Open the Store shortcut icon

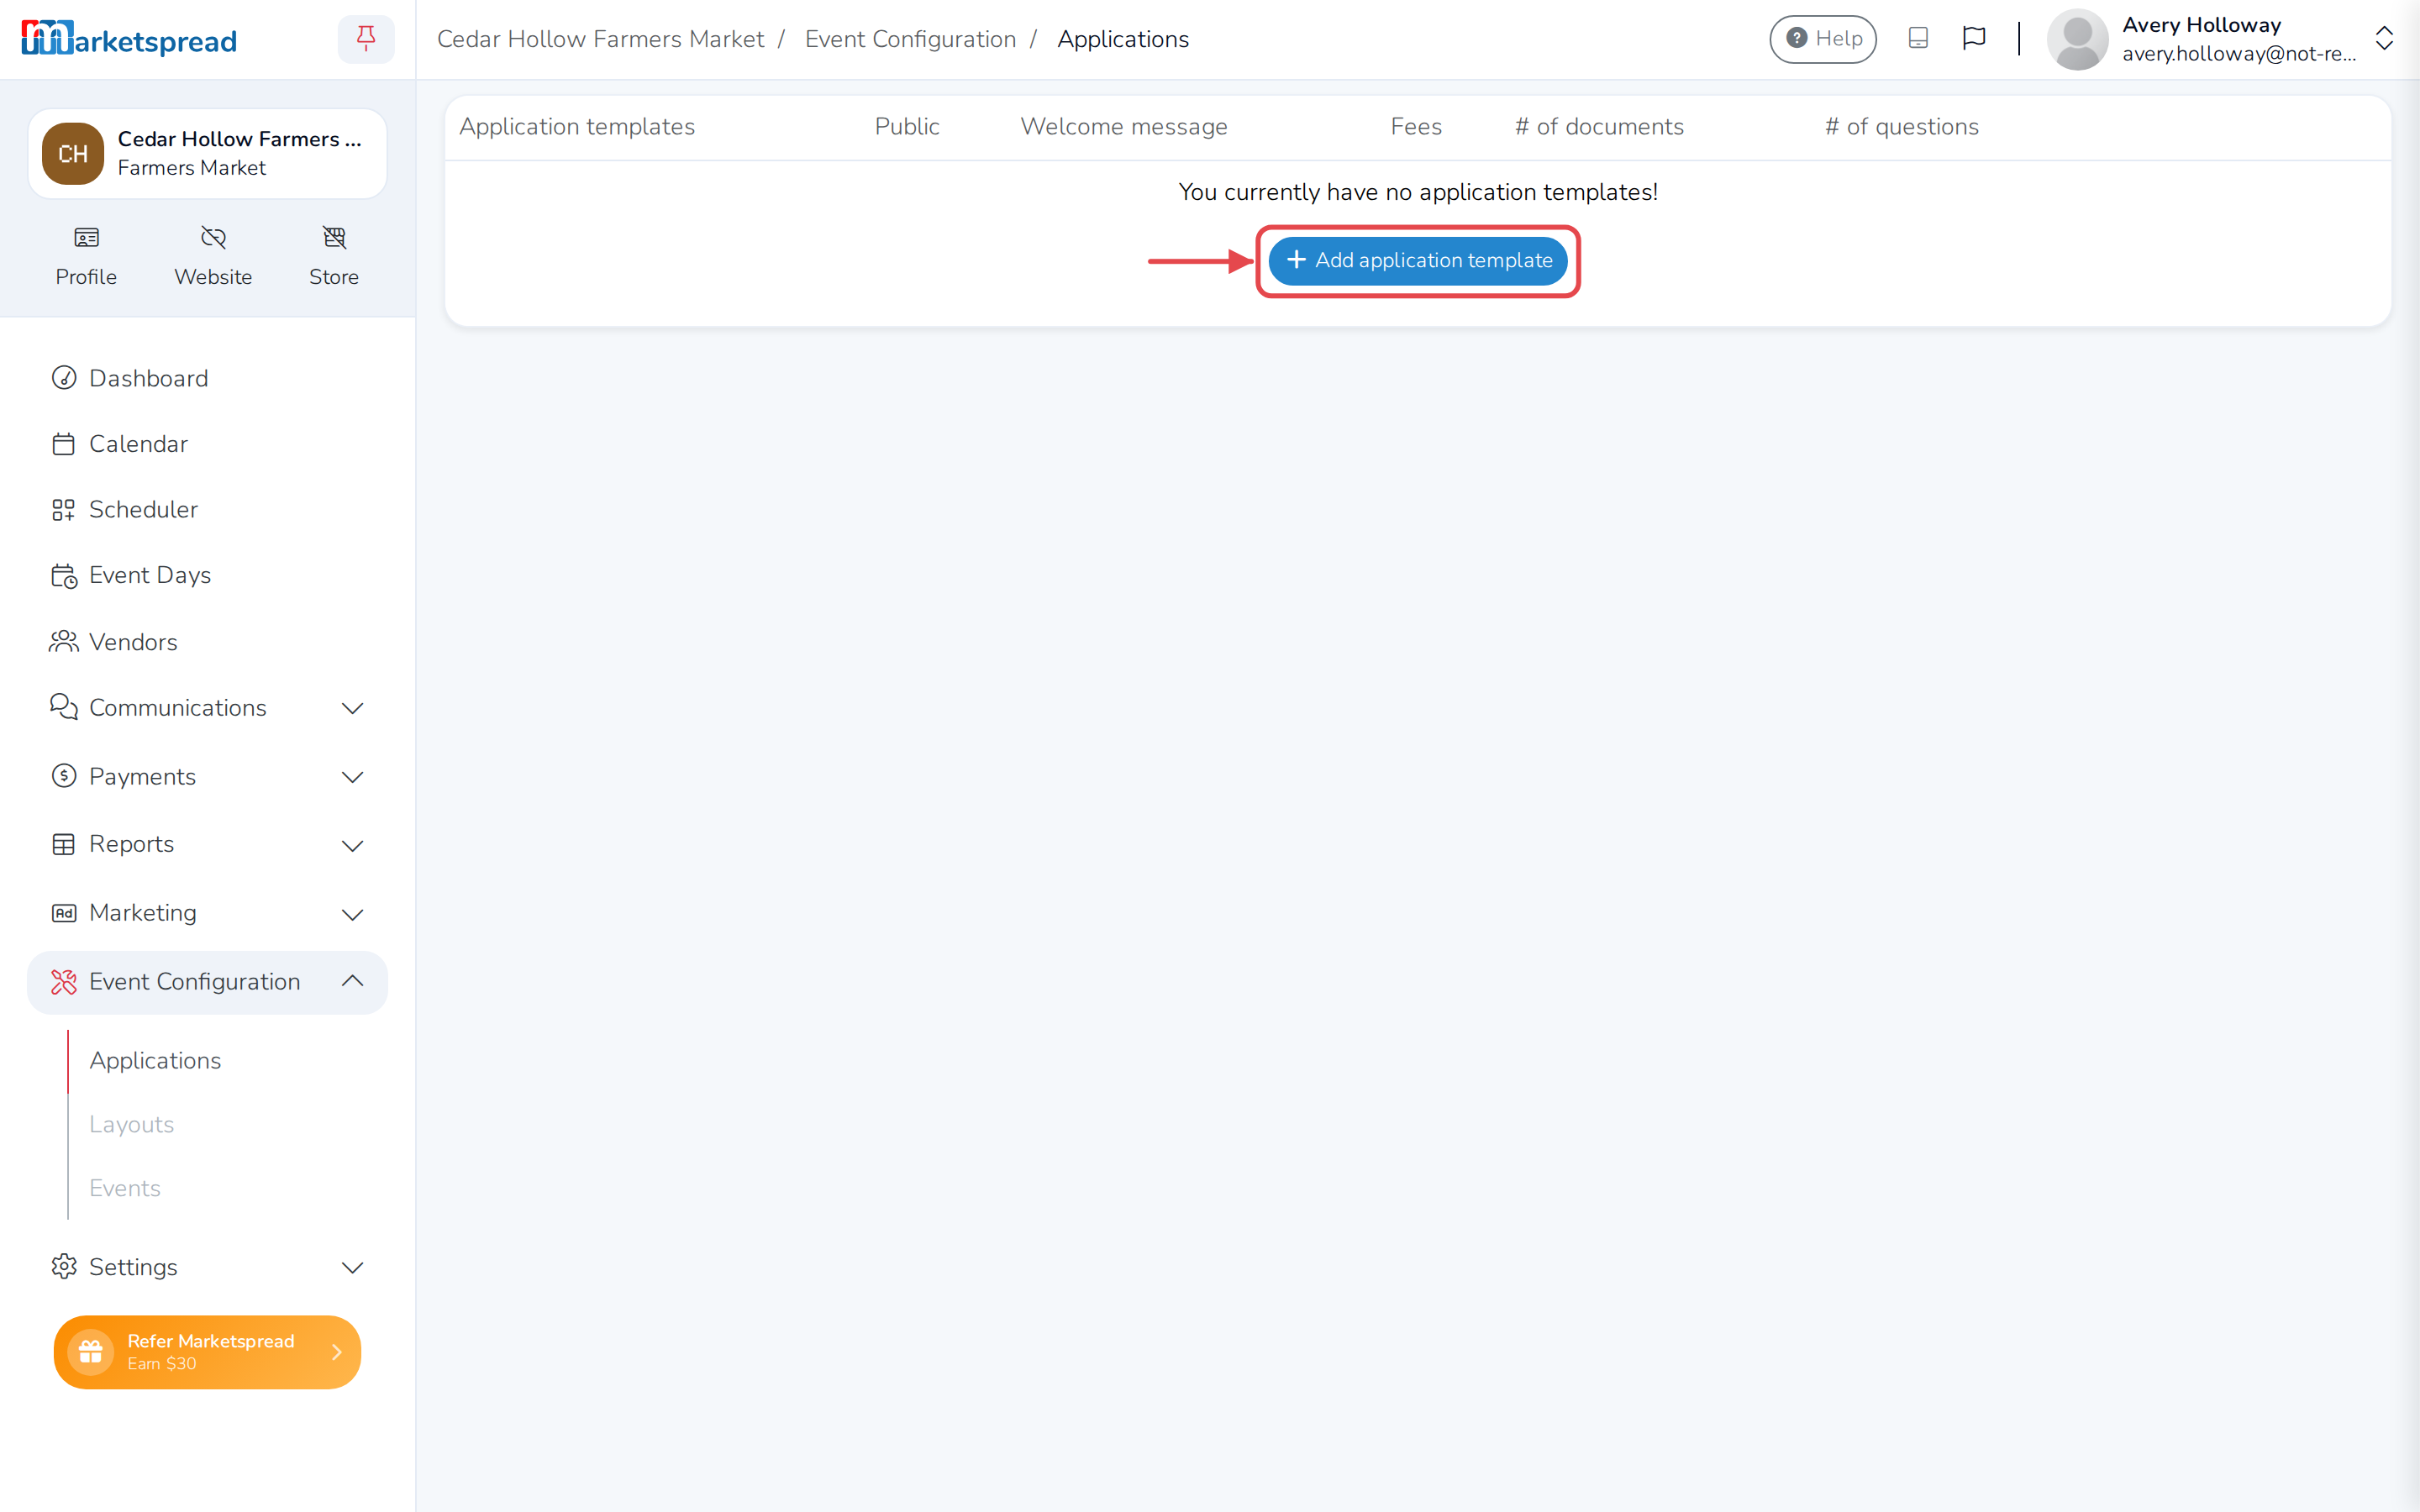coord(334,237)
